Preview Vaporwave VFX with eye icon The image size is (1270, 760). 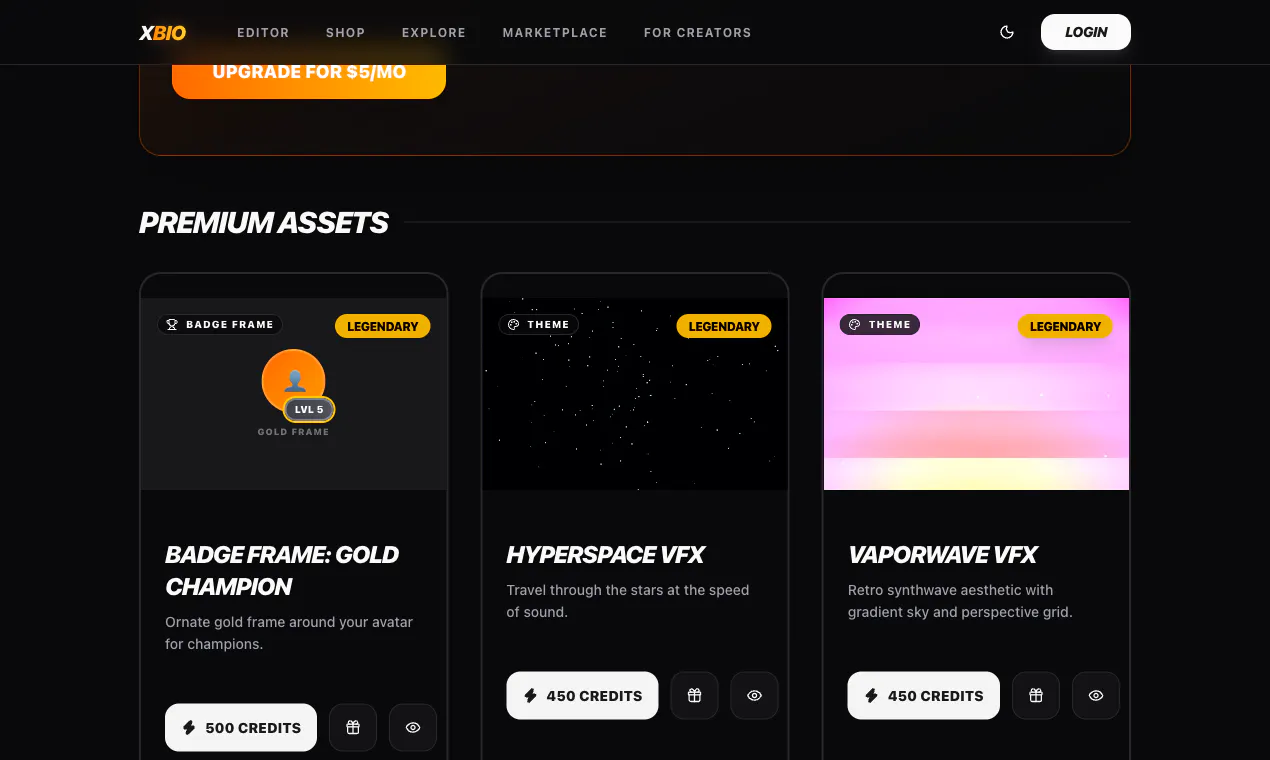tap(1096, 696)
